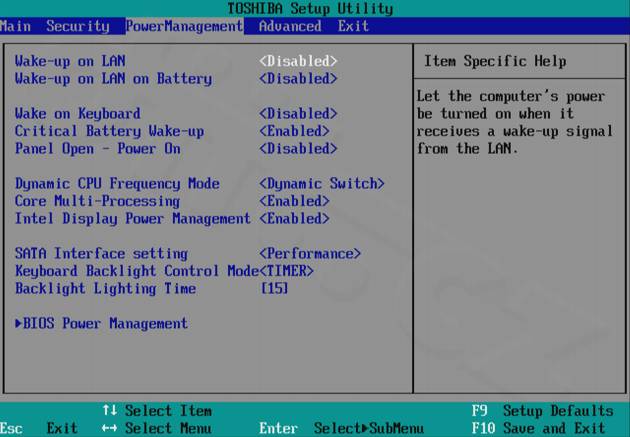Switch to the Security tab
Image resolution: width=630 pixels, height=437 pixels.
coord(78,26)
